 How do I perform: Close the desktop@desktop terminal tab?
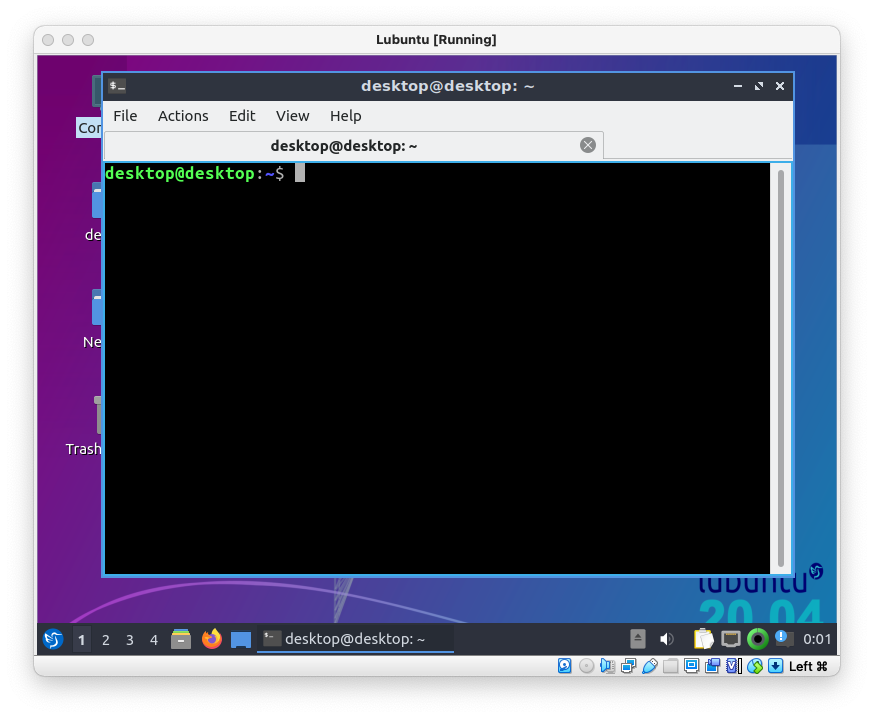coord(587,145)
